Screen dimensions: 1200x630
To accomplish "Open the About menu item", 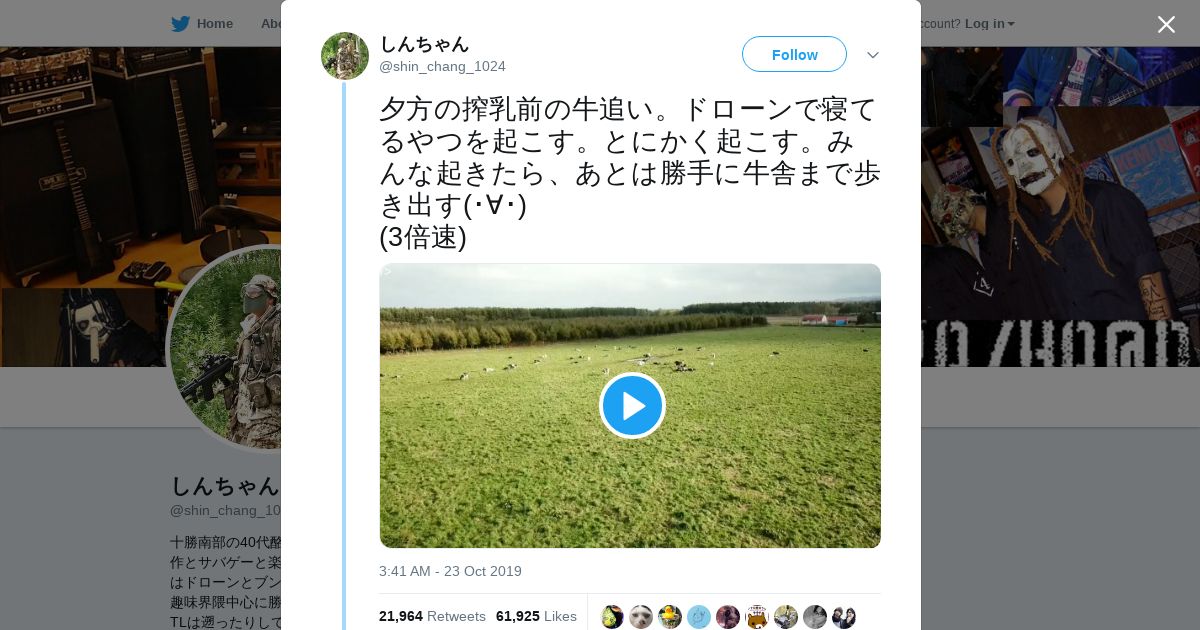I will coord(271,24).
